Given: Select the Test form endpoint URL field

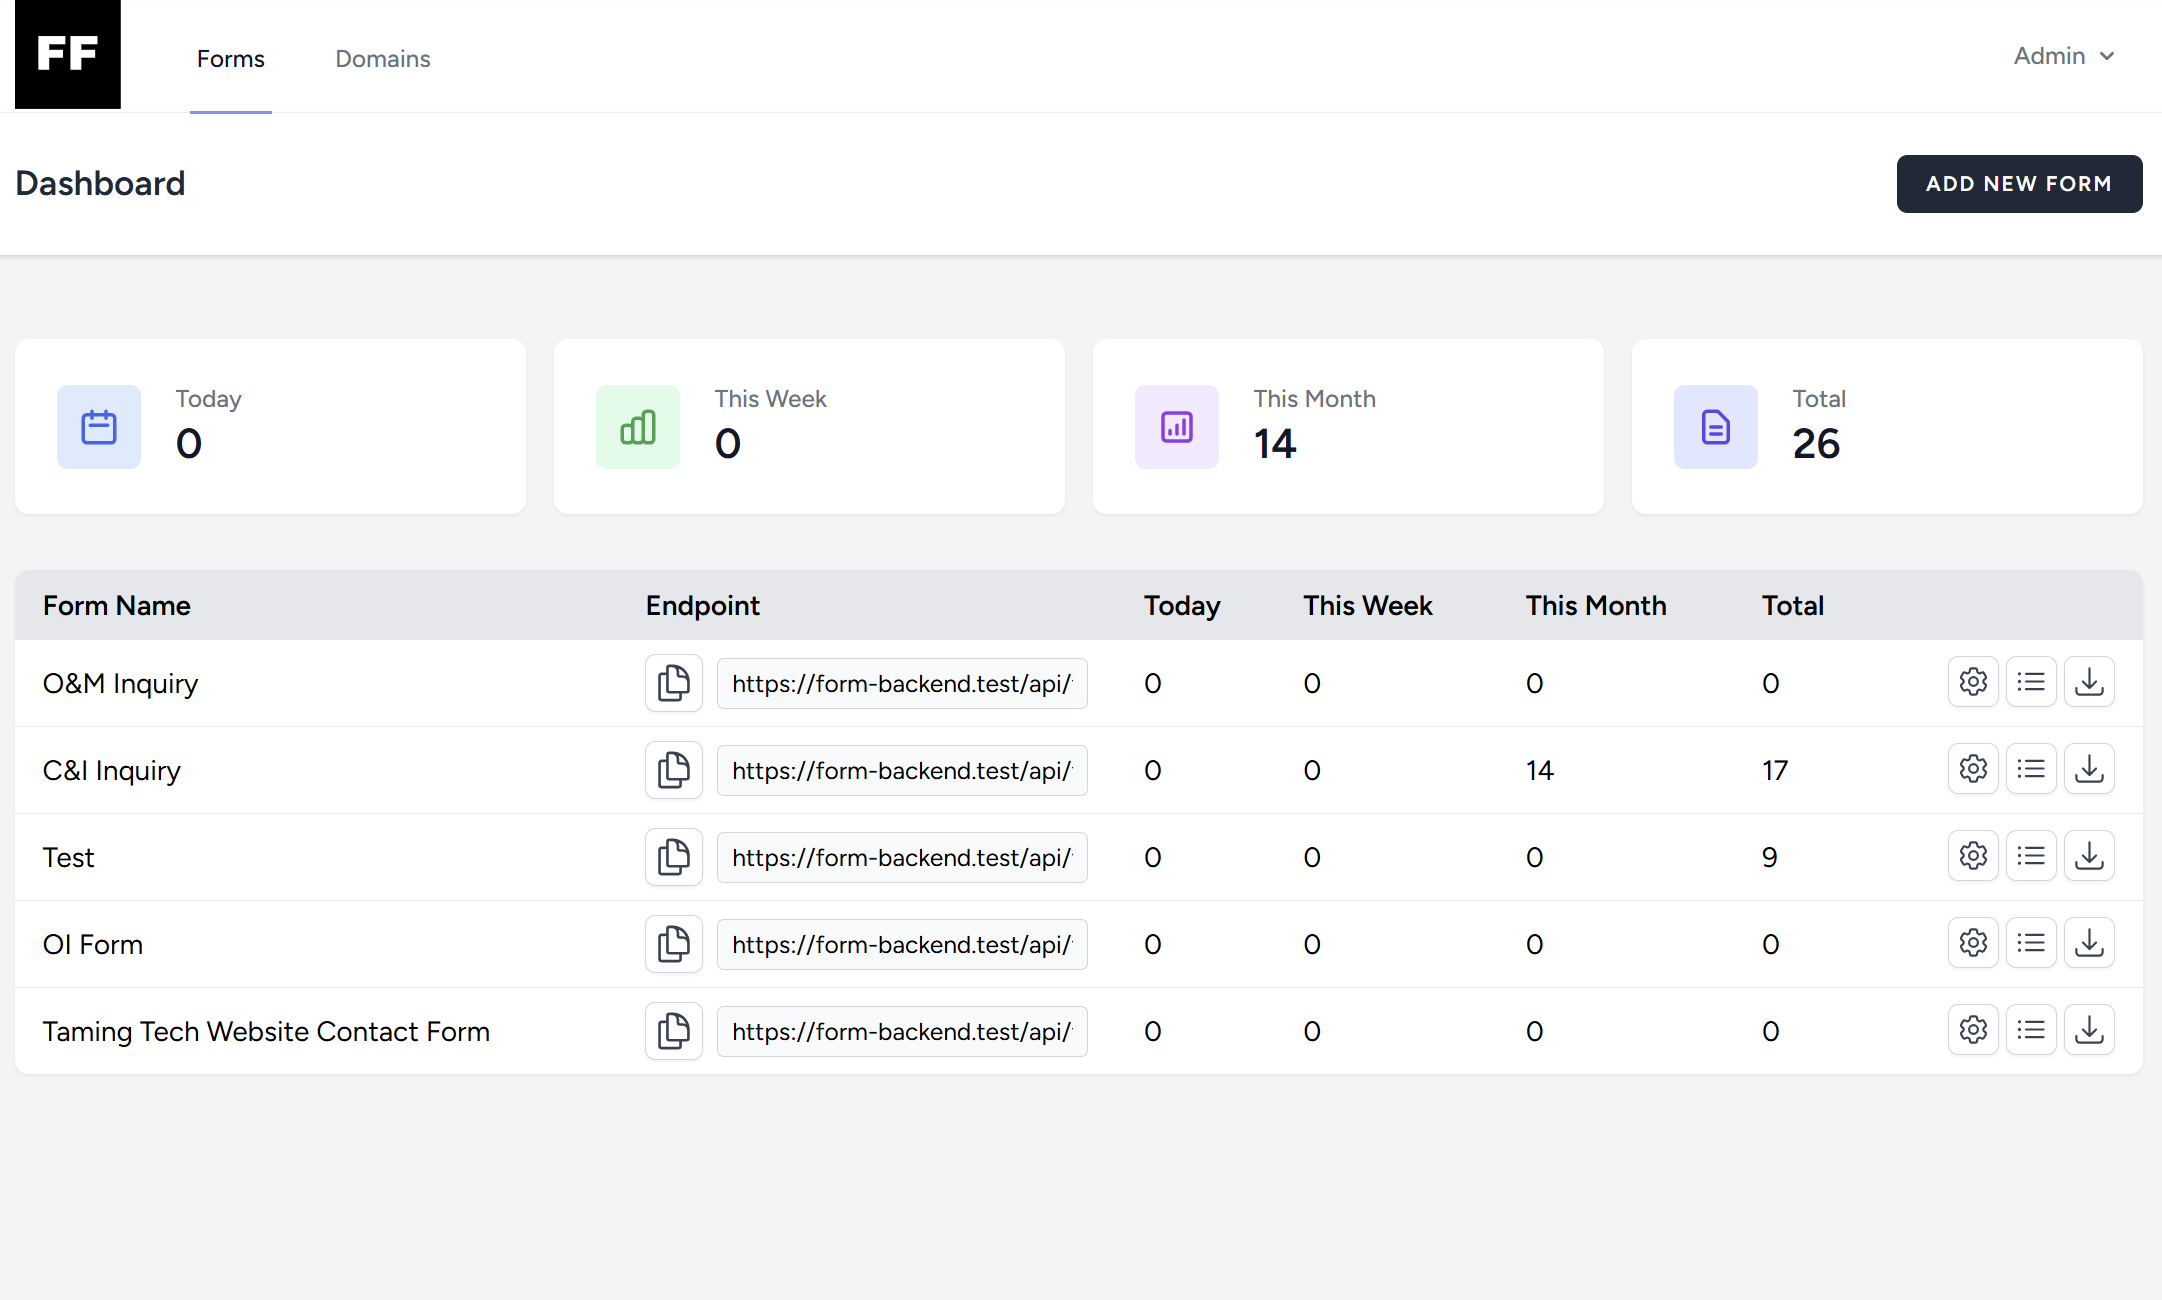Looking at the screenshot, I should pyautogui.click(x=901, y=857).
